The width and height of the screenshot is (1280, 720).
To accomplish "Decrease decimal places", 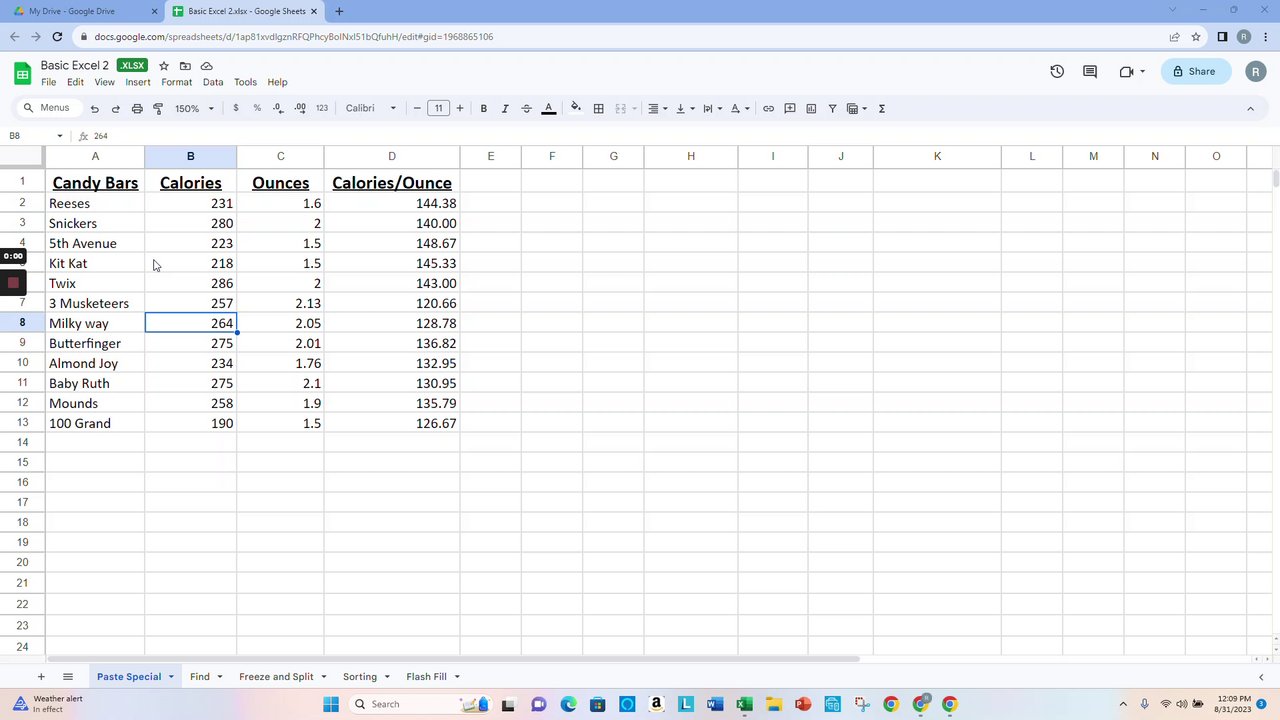I will pos(278,108).
